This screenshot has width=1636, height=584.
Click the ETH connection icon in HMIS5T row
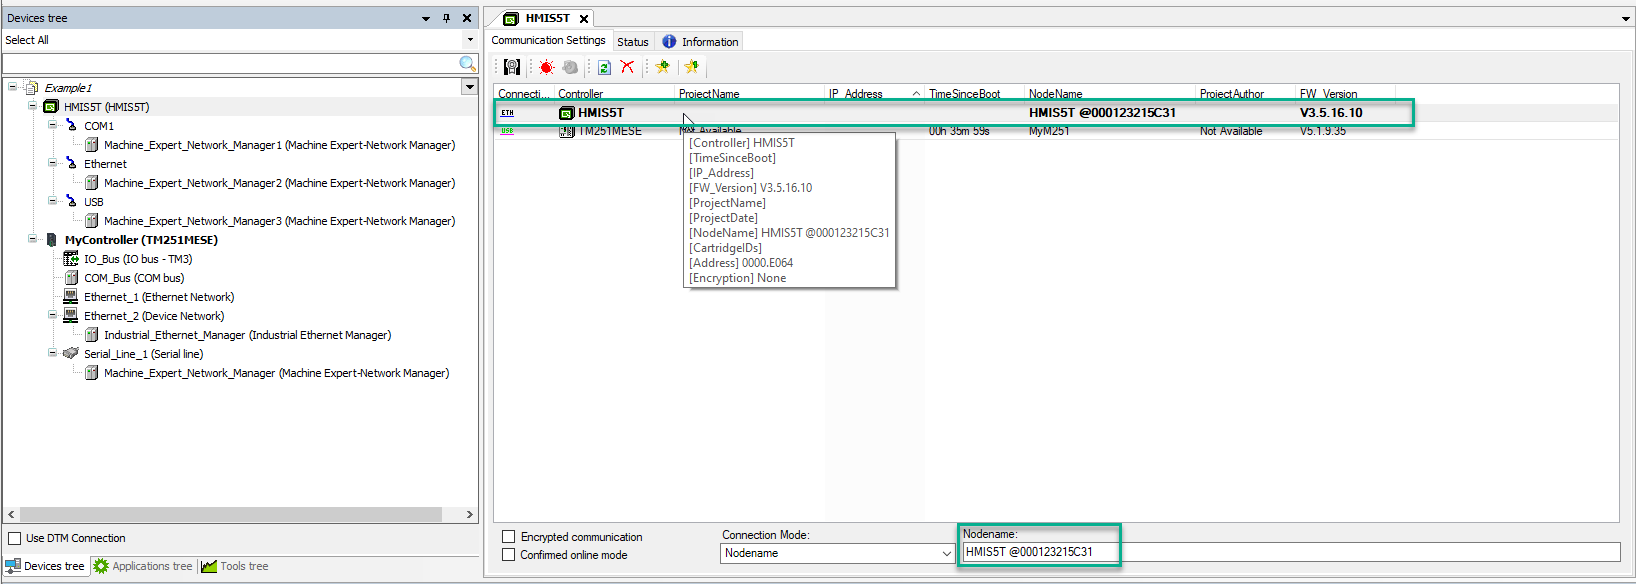507,113
